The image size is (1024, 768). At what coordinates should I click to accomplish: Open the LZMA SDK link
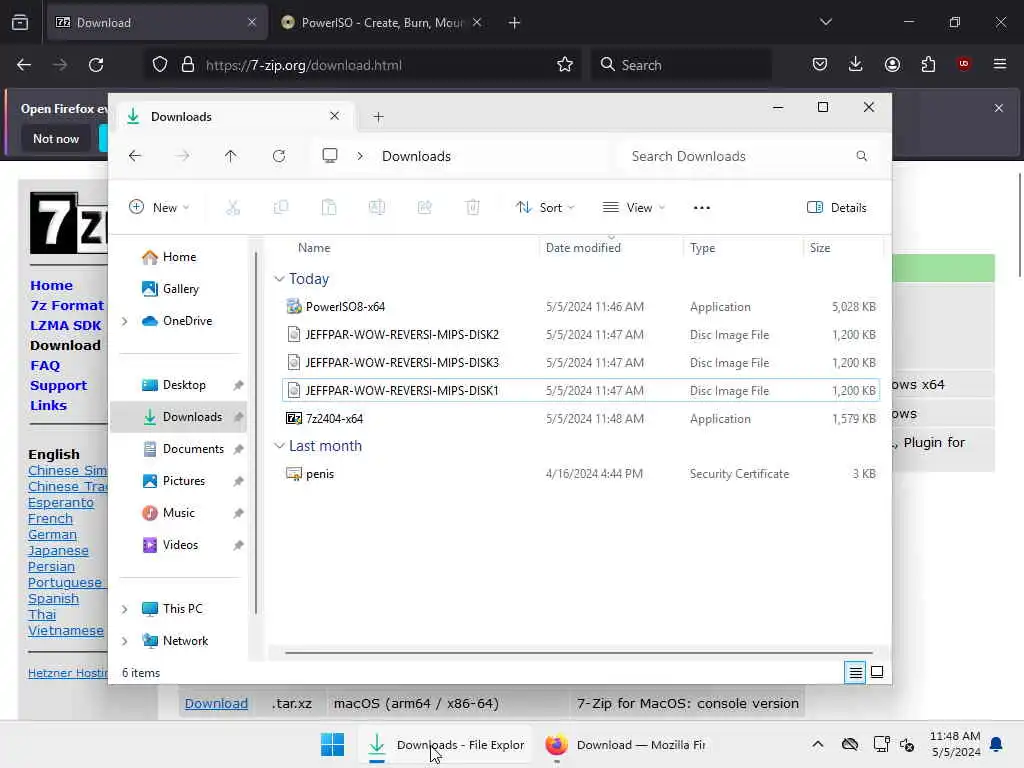click(65, 325)
